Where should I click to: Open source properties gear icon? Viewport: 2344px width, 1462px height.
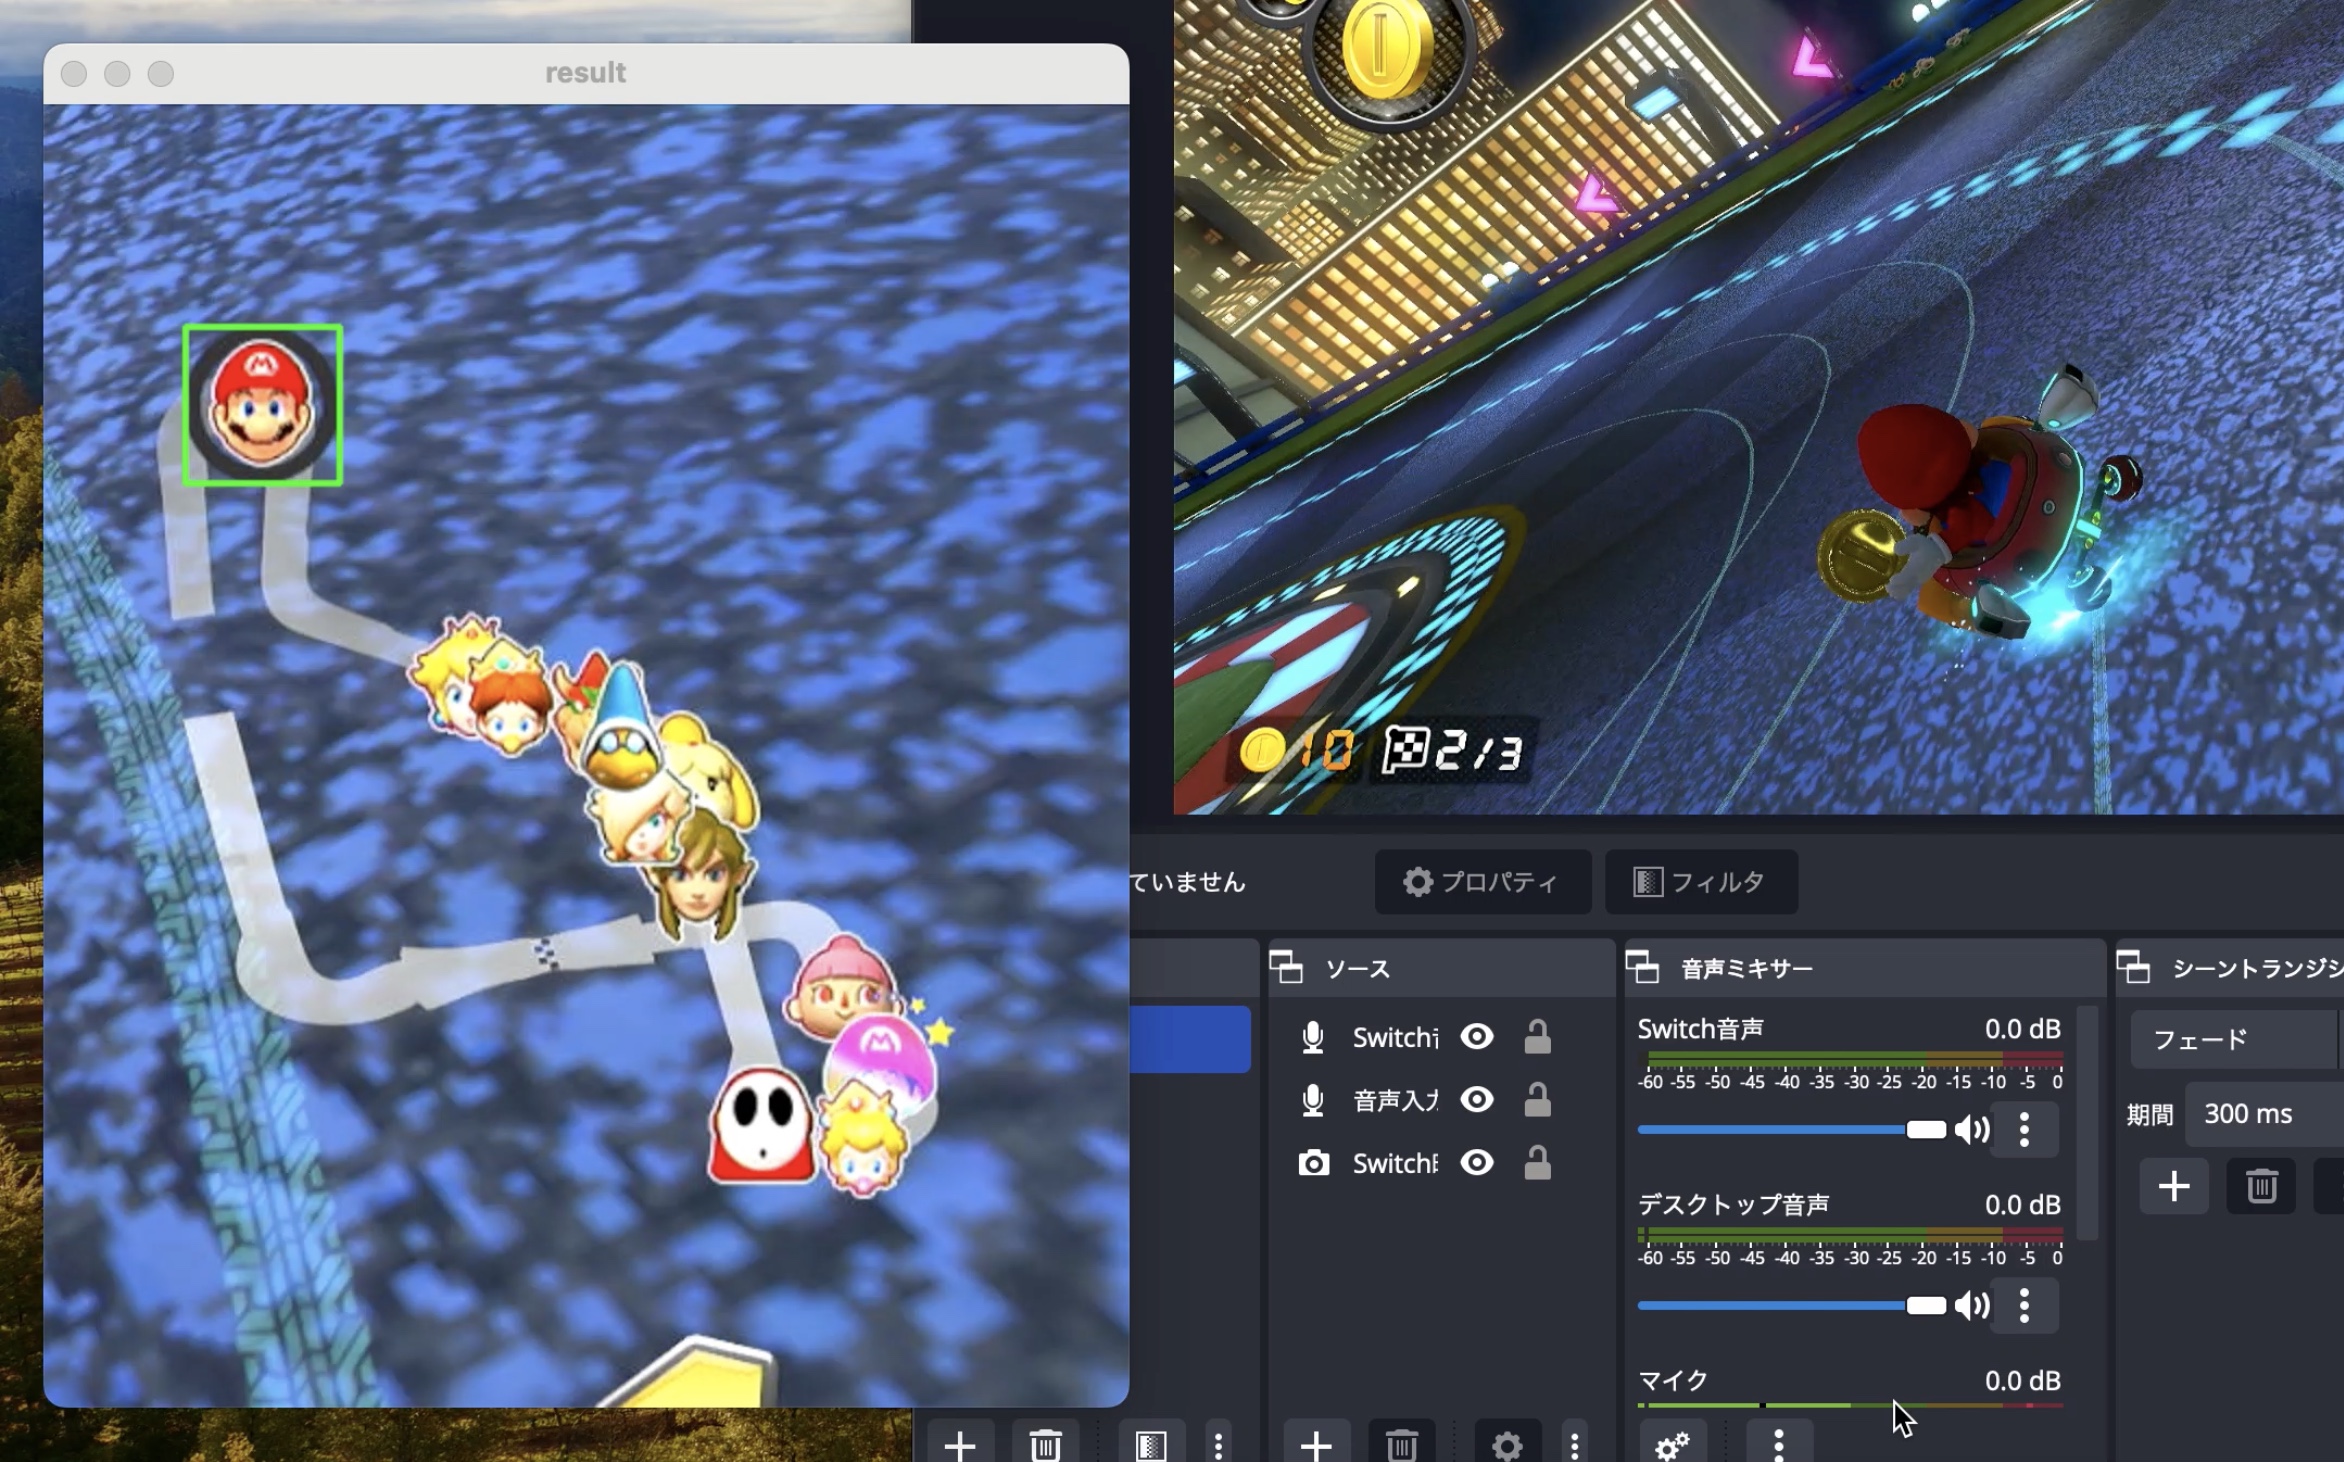(x=1507, y=1445)
